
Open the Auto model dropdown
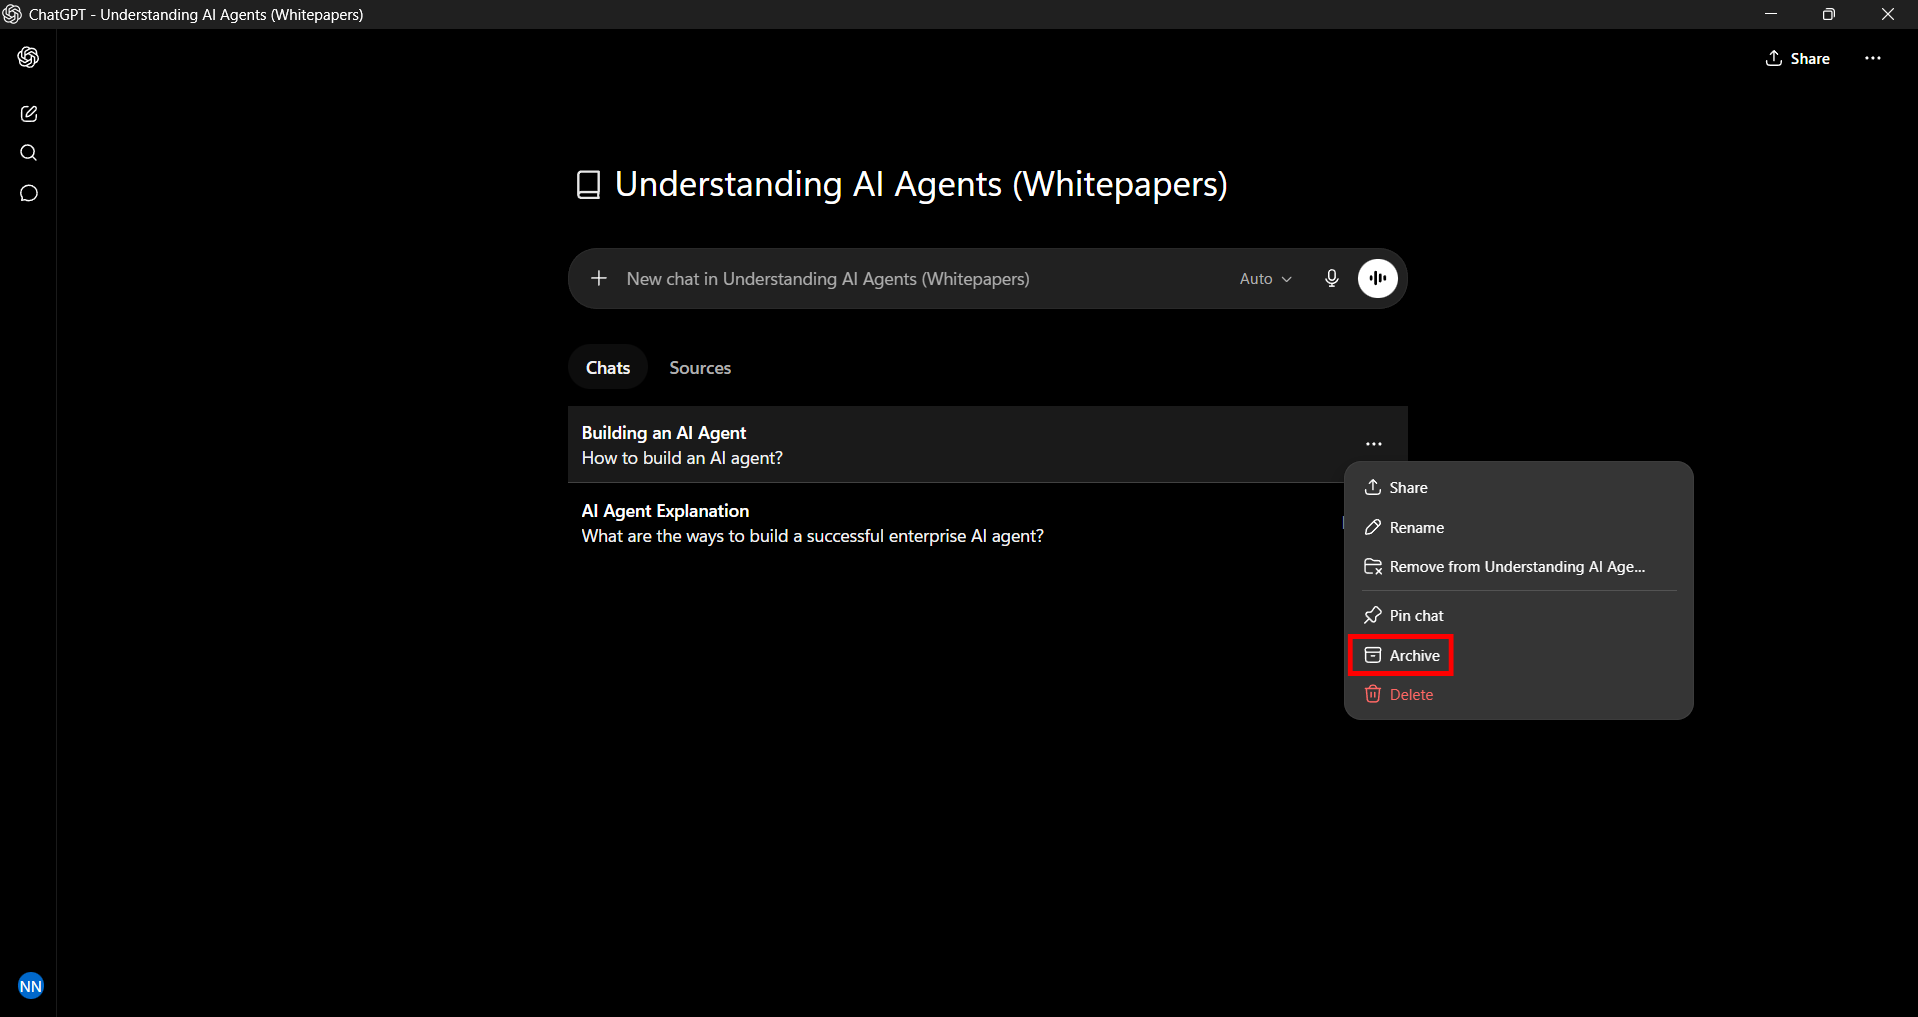coord(1266,279)
